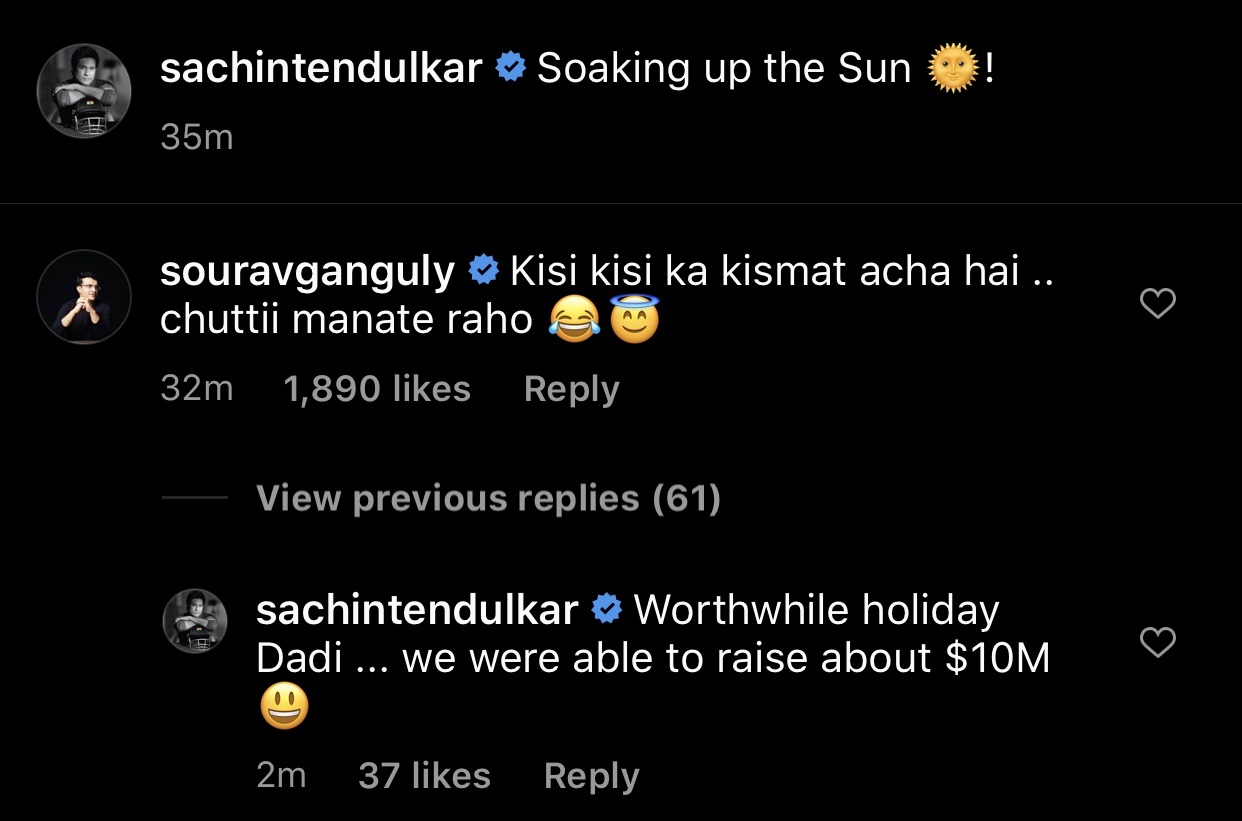
Task: Open sachintendulkar's profile picture beside the caption
Action: point(84,91)
